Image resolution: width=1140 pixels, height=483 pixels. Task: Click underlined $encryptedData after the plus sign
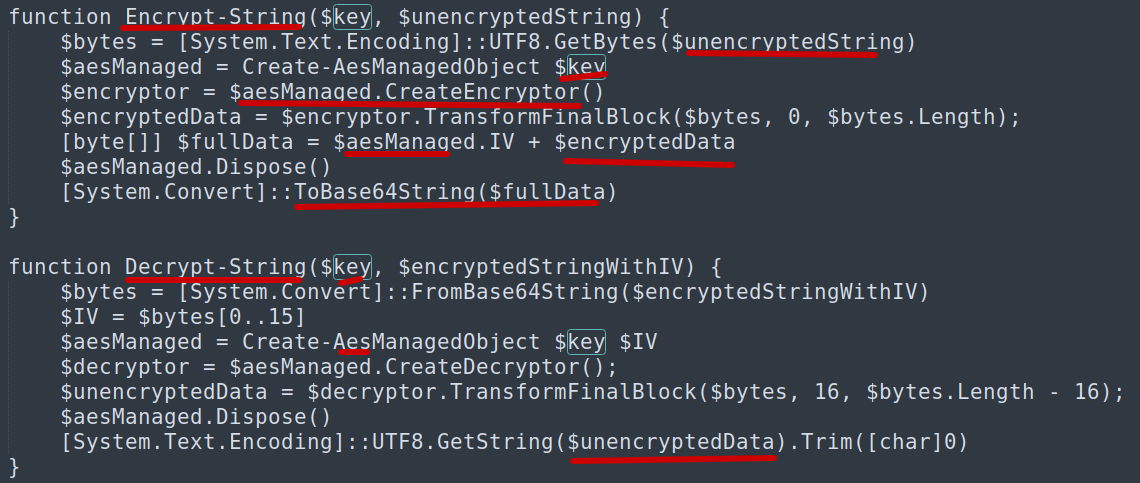pos(644,142)
